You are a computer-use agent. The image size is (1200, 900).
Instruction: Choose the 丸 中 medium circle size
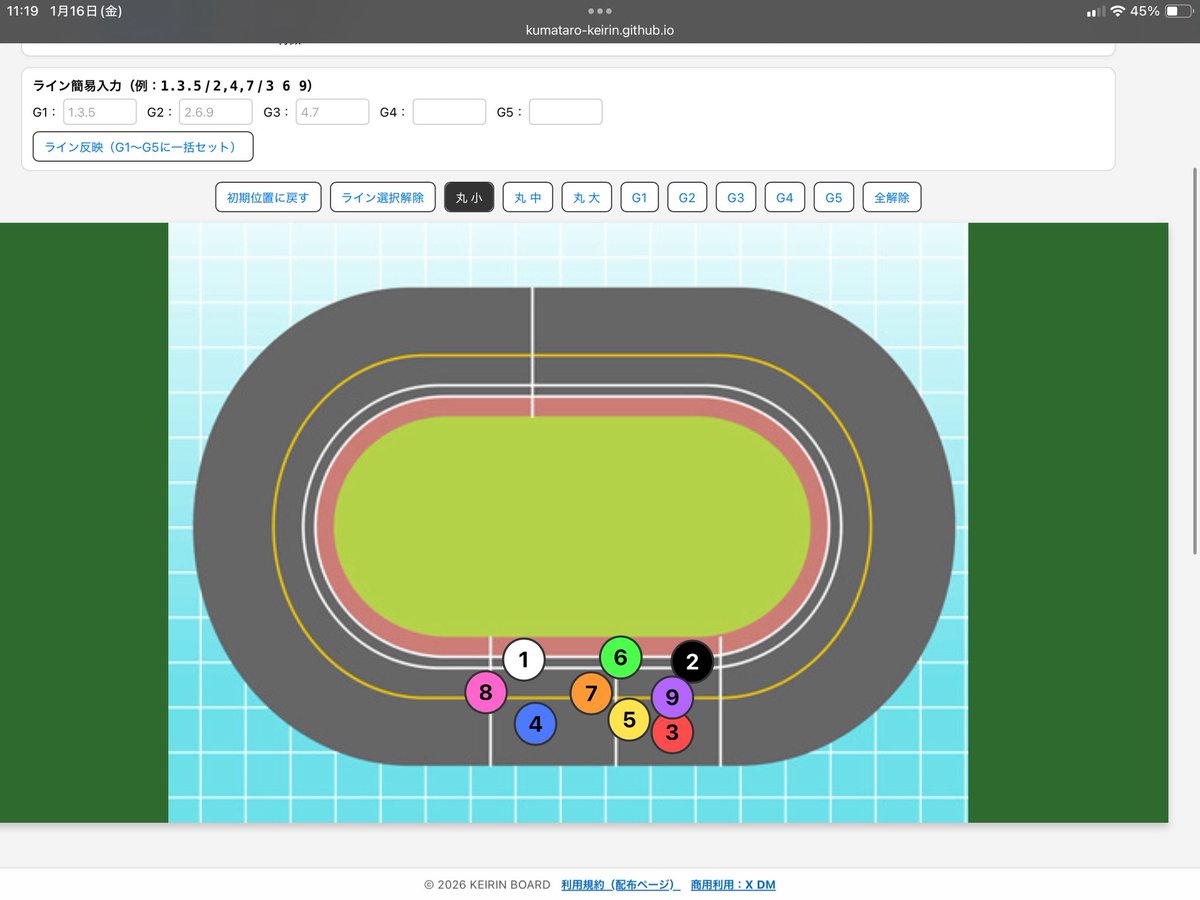527,198
